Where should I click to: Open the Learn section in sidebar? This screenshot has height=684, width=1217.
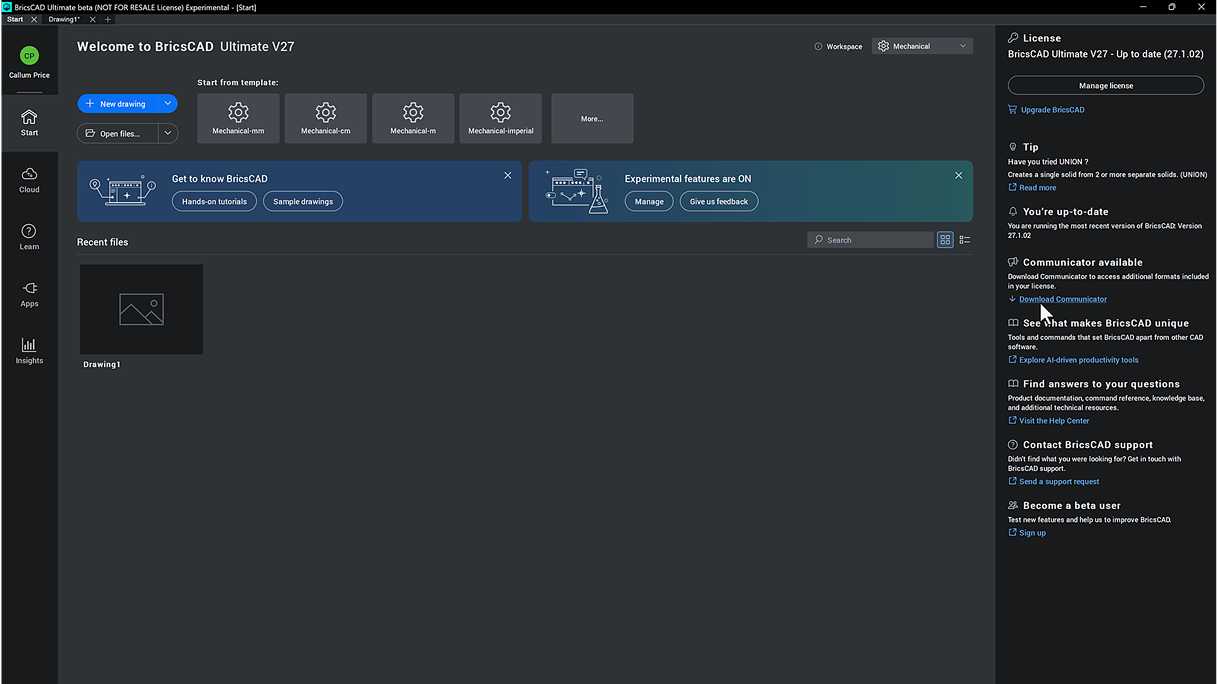29,237
